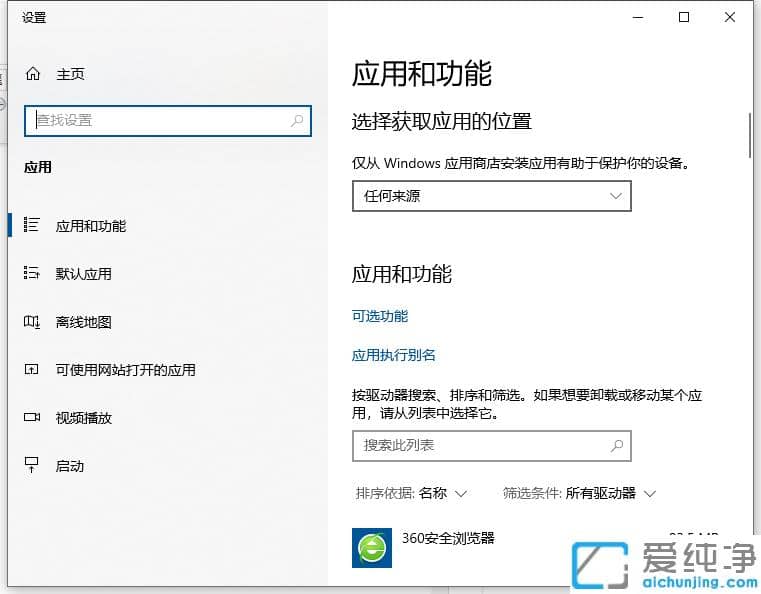Click the 启动 startup icon
The width and height of the screenshot is (761, 594).
[32, 466]
